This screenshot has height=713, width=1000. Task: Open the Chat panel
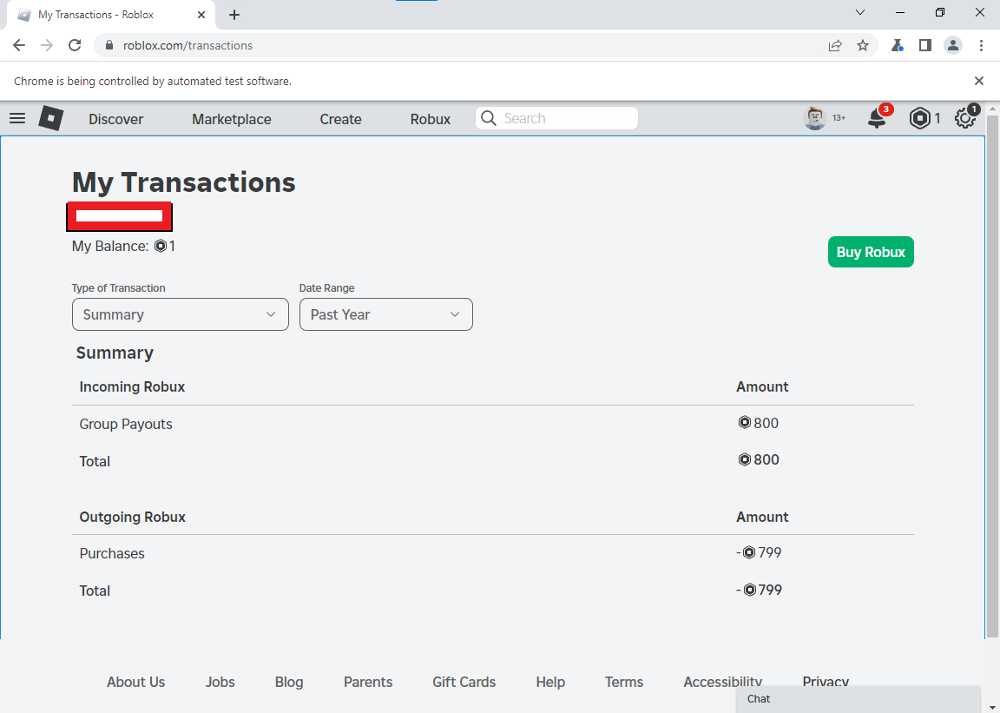[857, 699]
